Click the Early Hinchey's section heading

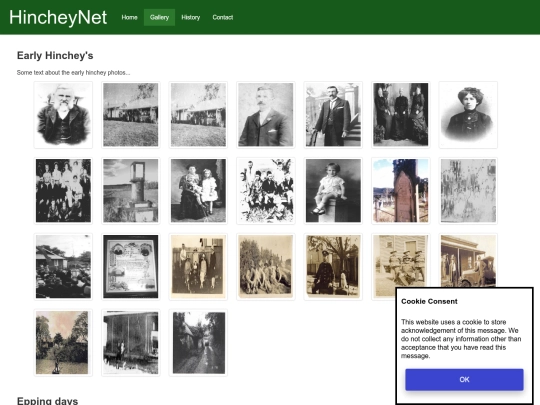[x=55, y=55]
